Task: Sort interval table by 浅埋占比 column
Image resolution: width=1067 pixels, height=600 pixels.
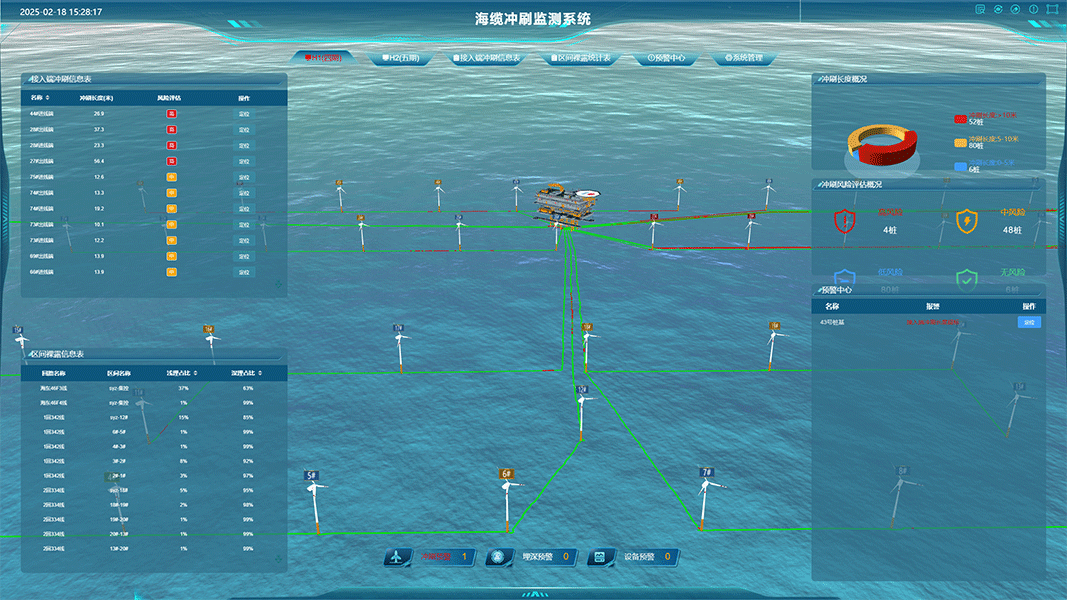Action: point(182,373)
